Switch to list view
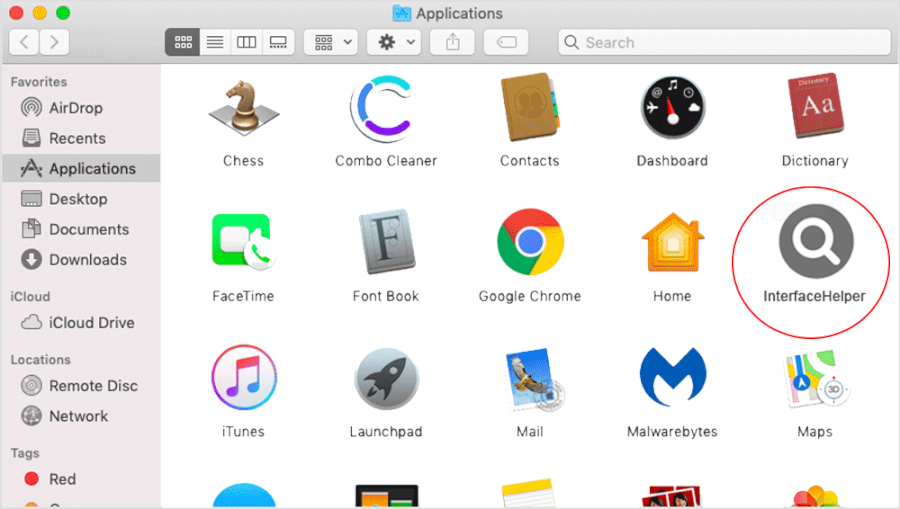Screen dimensions: 900x509 (215, 42)
